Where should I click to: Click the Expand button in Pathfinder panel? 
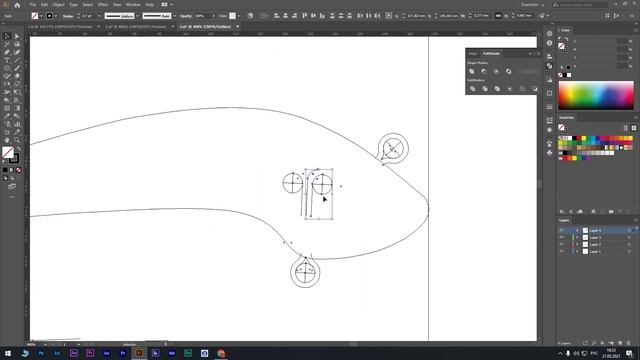[528, 71]
